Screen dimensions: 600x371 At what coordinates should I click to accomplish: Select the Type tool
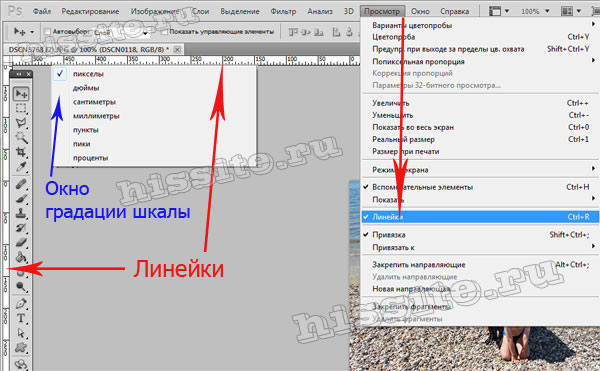pyautogui.click(x=21, y=318)
